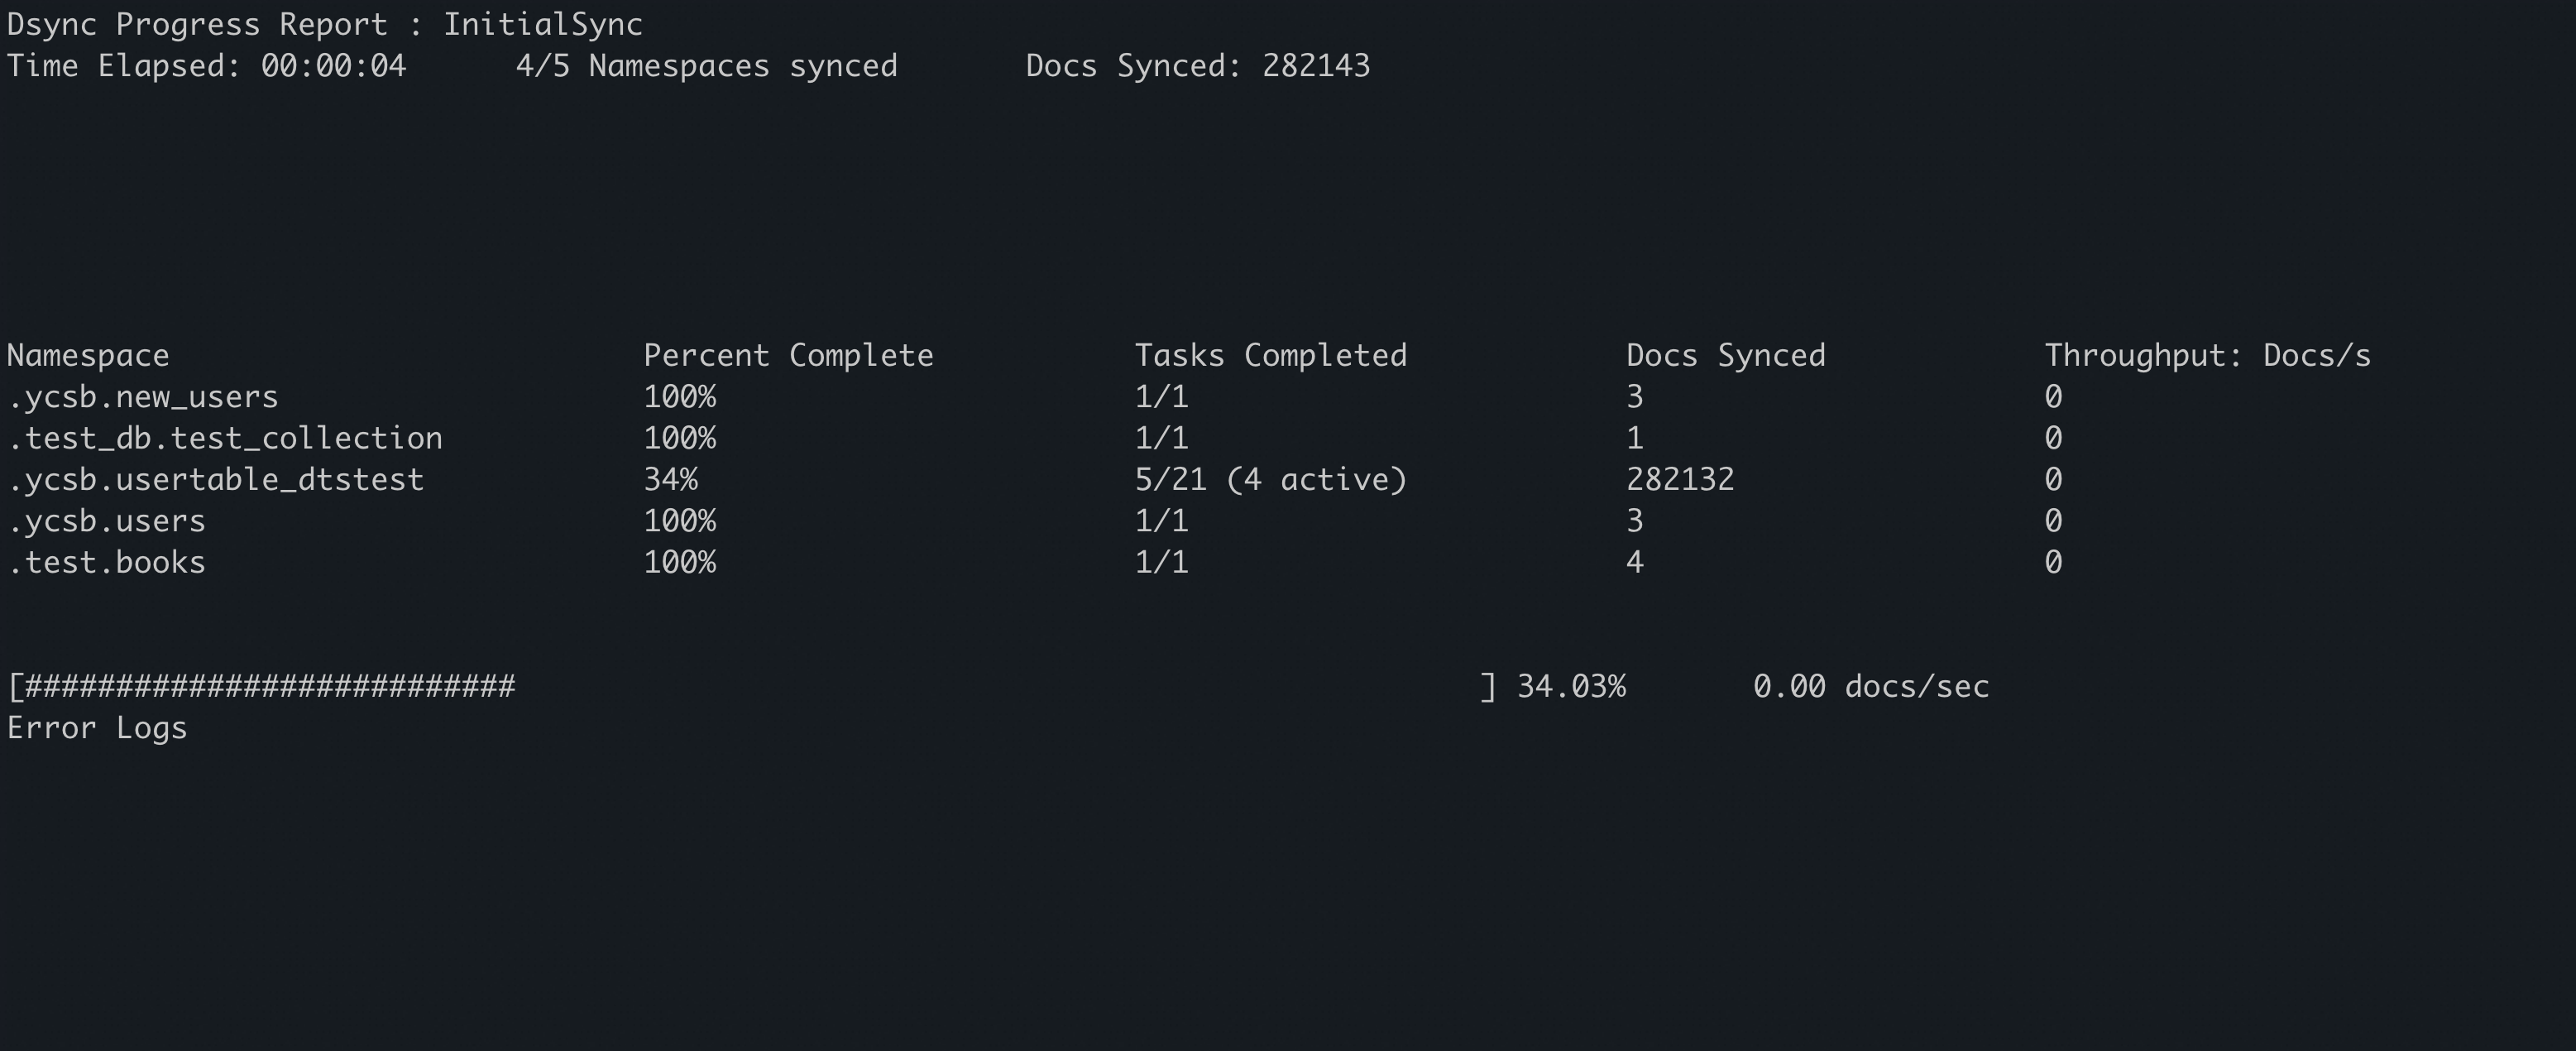
Task: Click the .test_db.test_collection namespace row
Action: 225,438
